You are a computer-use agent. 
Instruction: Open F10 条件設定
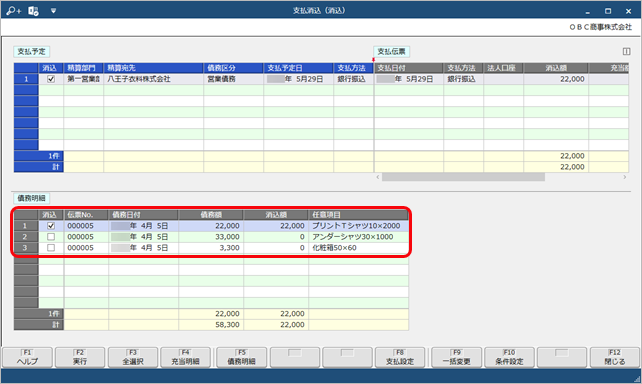pyautogui.click(x=509, y=357)
